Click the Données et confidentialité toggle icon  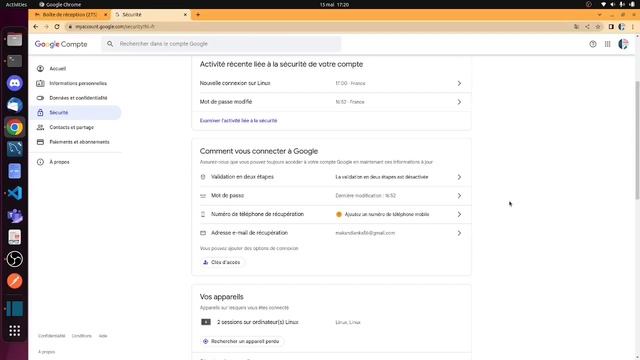40,98
